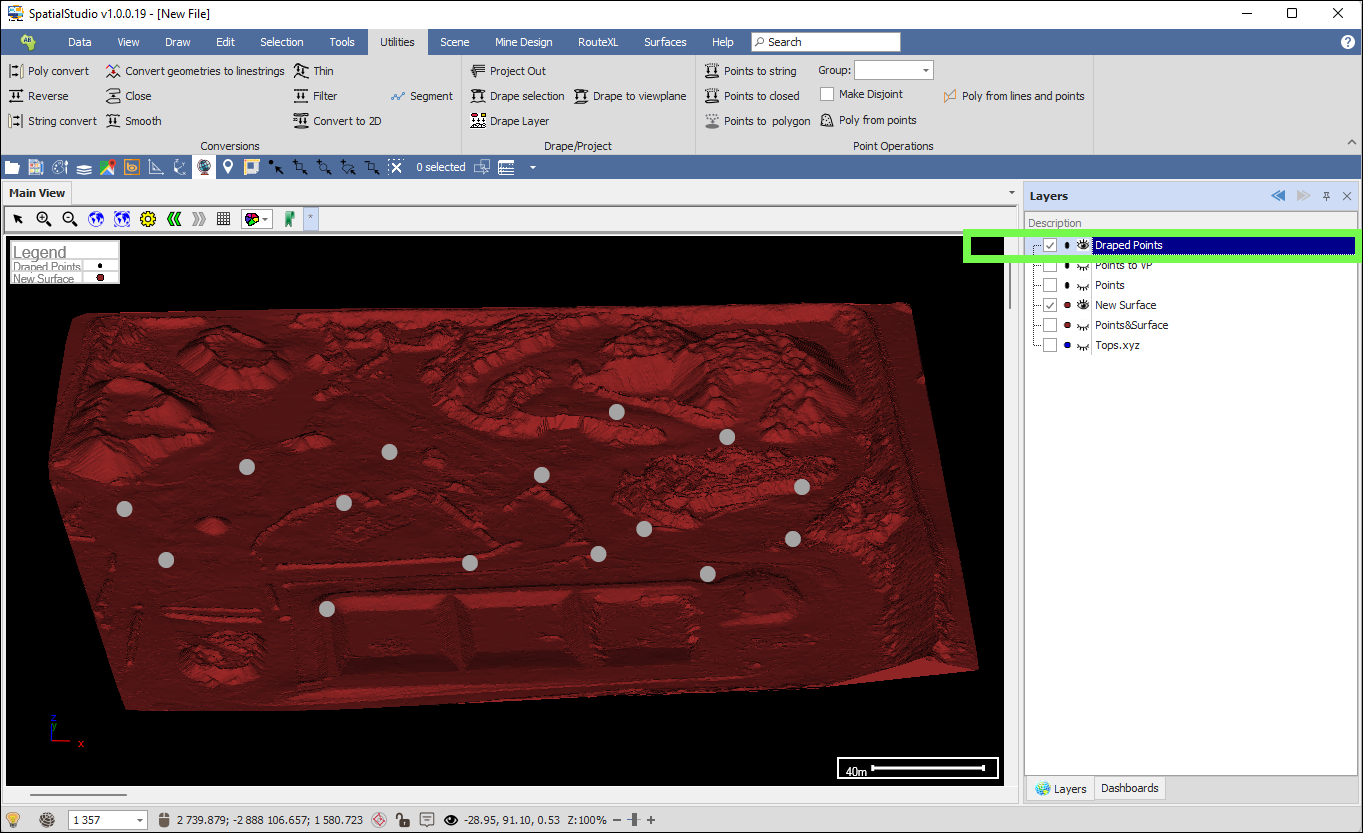Click the padlock icon in status bar
The width and height of the screenshot is (1363, 833).
click(x=402, y=820)
